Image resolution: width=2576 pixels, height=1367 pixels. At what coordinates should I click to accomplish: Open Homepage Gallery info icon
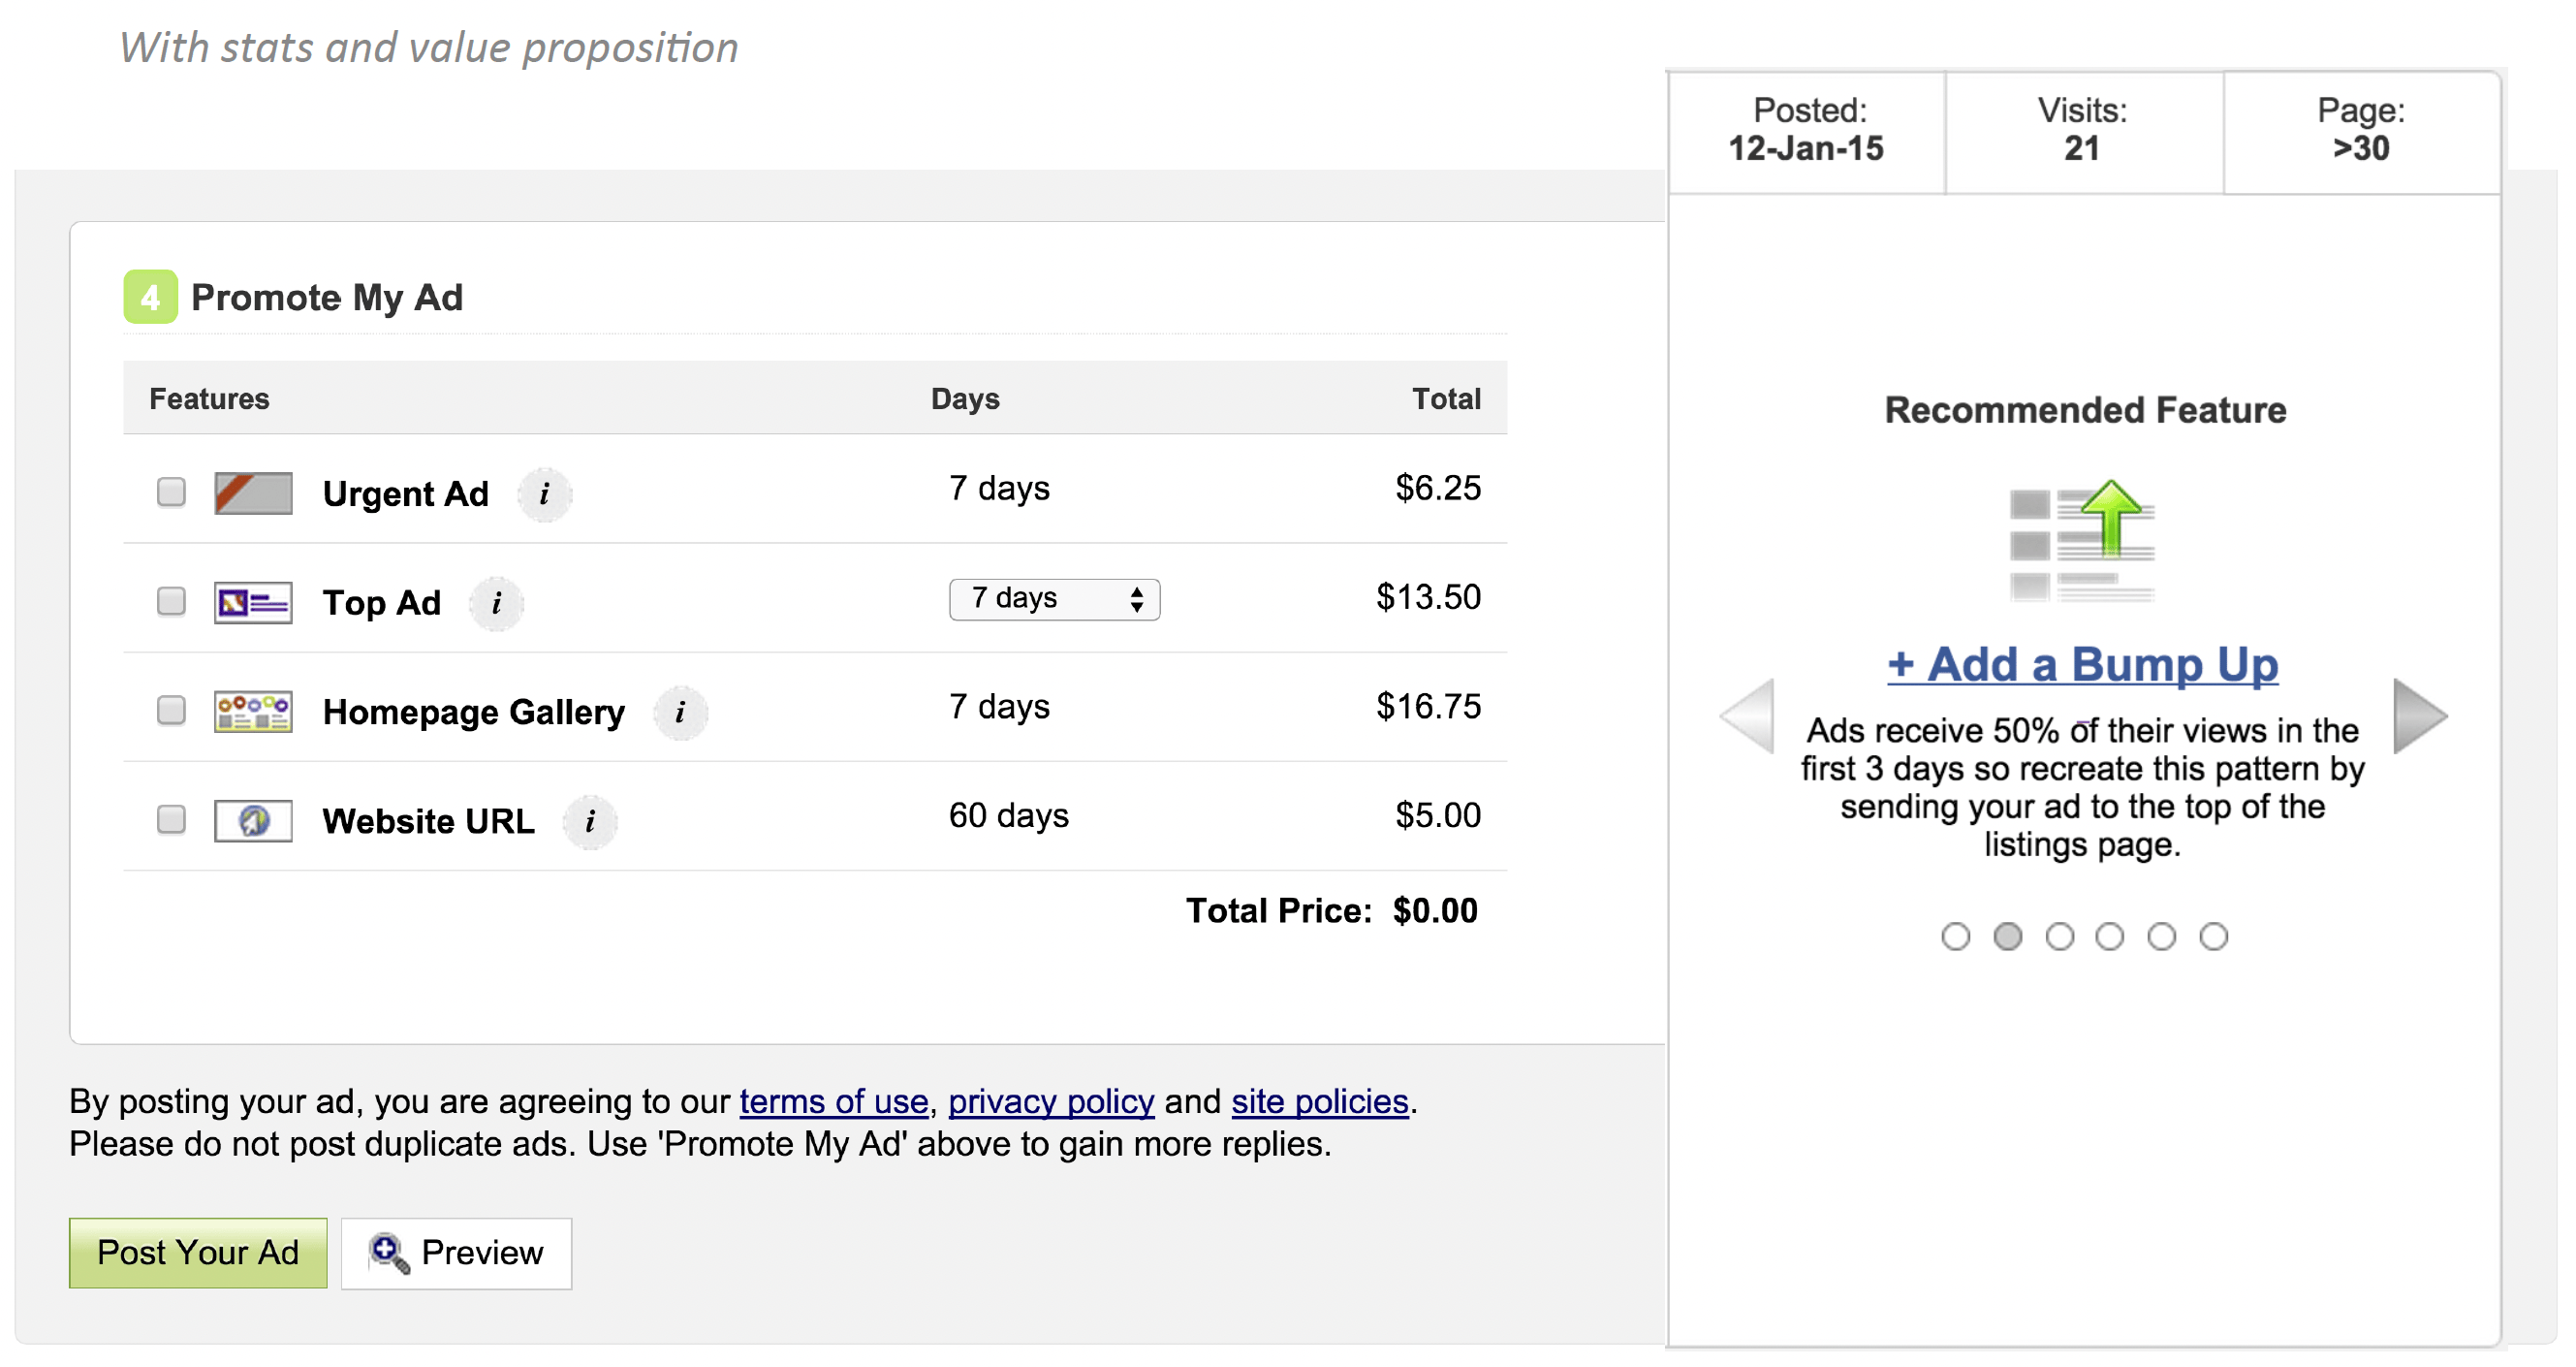tap(680, 712)
